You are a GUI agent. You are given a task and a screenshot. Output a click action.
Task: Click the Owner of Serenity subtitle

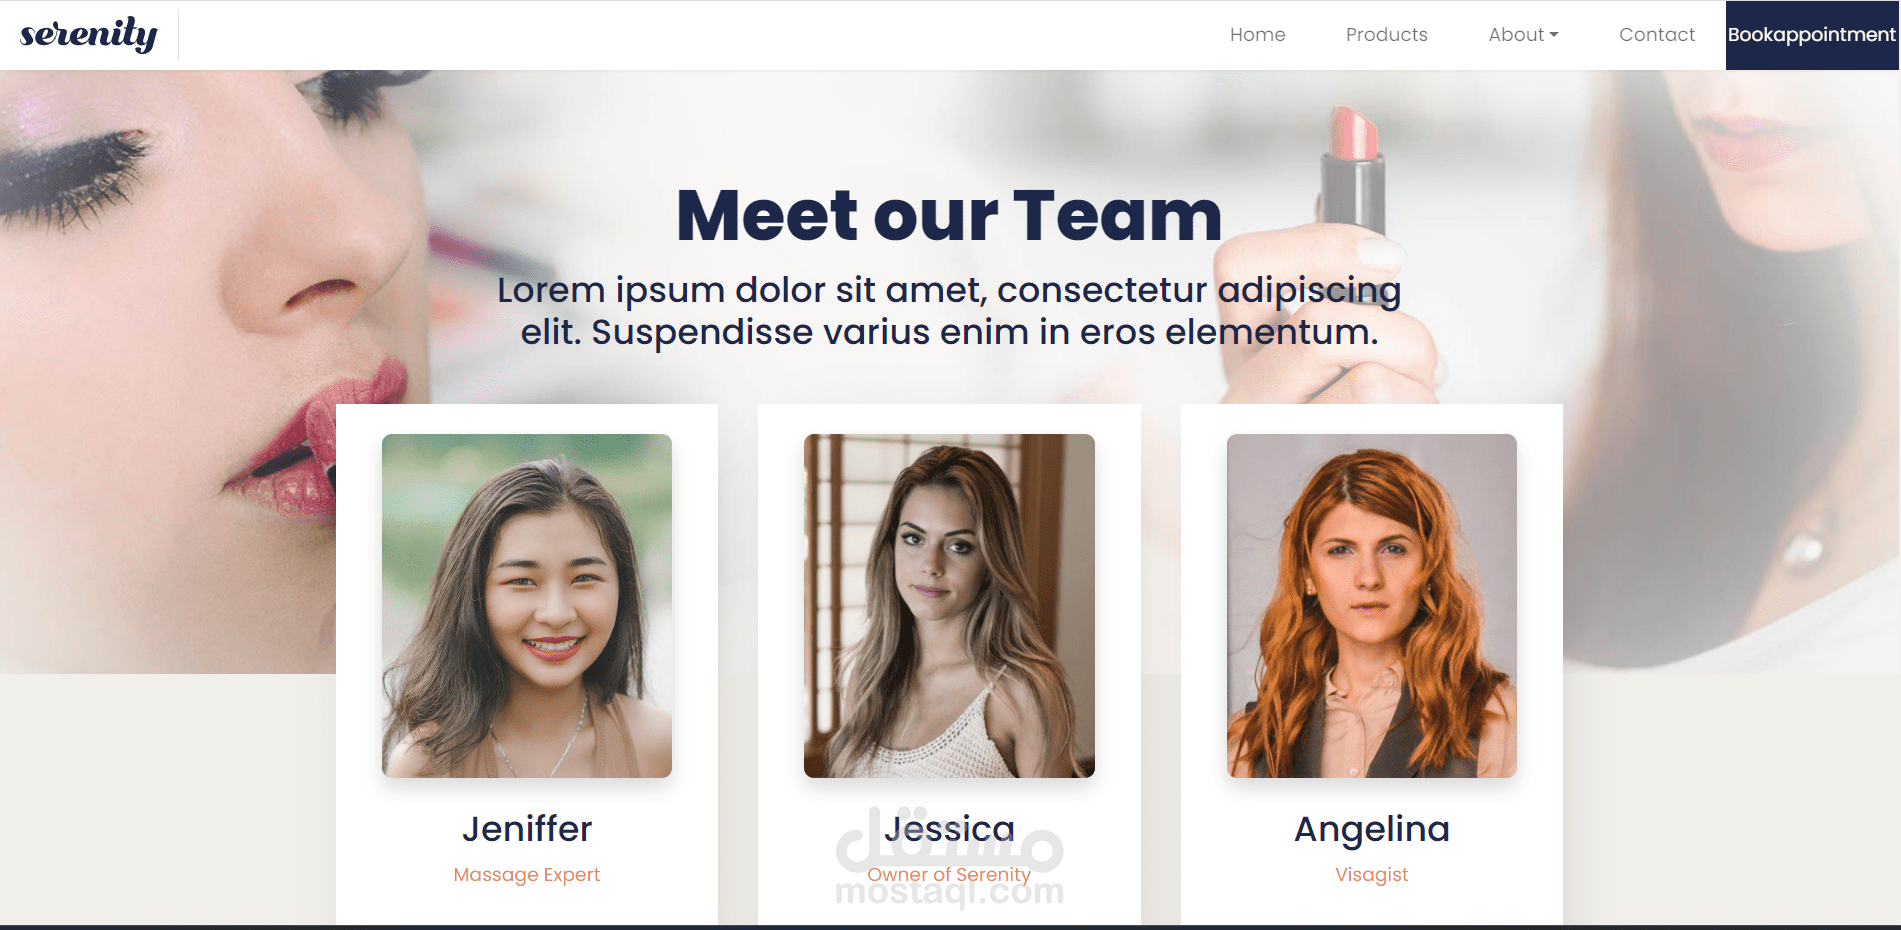(x=949, y=875)
